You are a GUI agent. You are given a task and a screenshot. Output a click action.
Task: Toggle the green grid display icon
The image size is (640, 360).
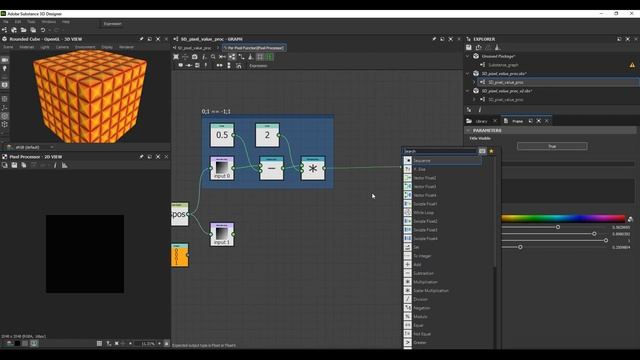(269, 57)
